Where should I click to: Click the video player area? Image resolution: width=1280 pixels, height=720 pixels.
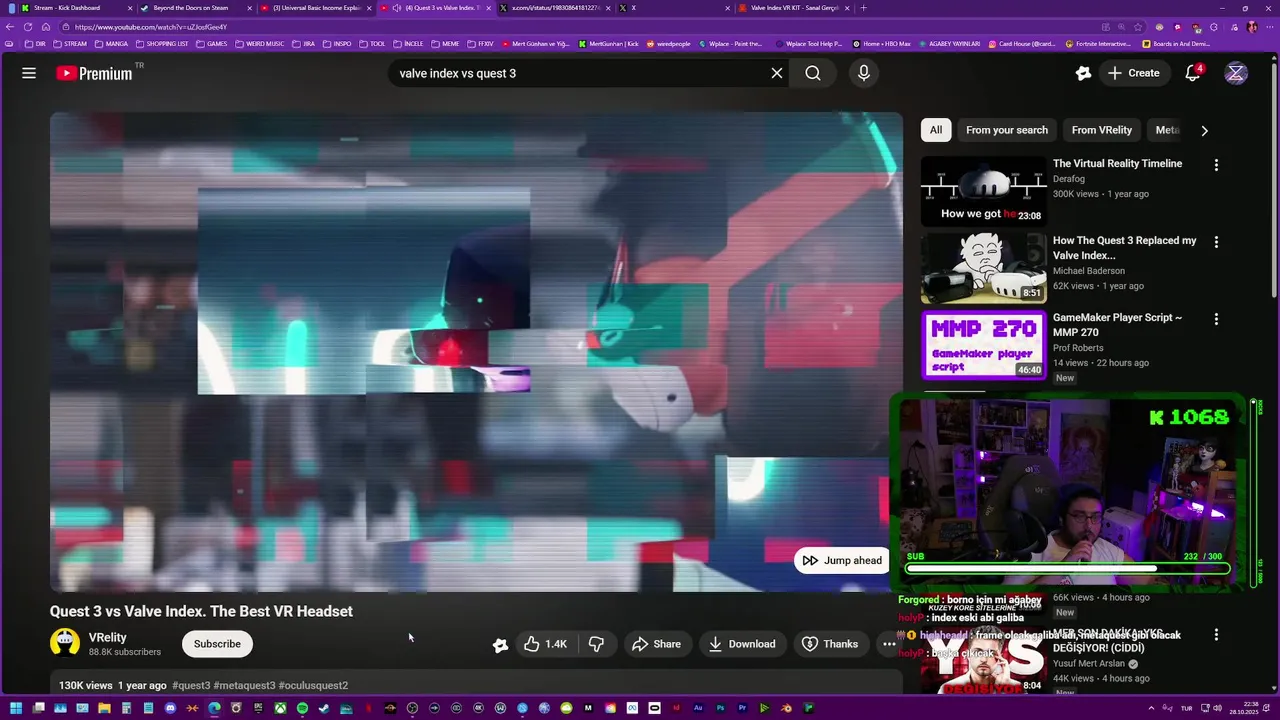point(476,352)
